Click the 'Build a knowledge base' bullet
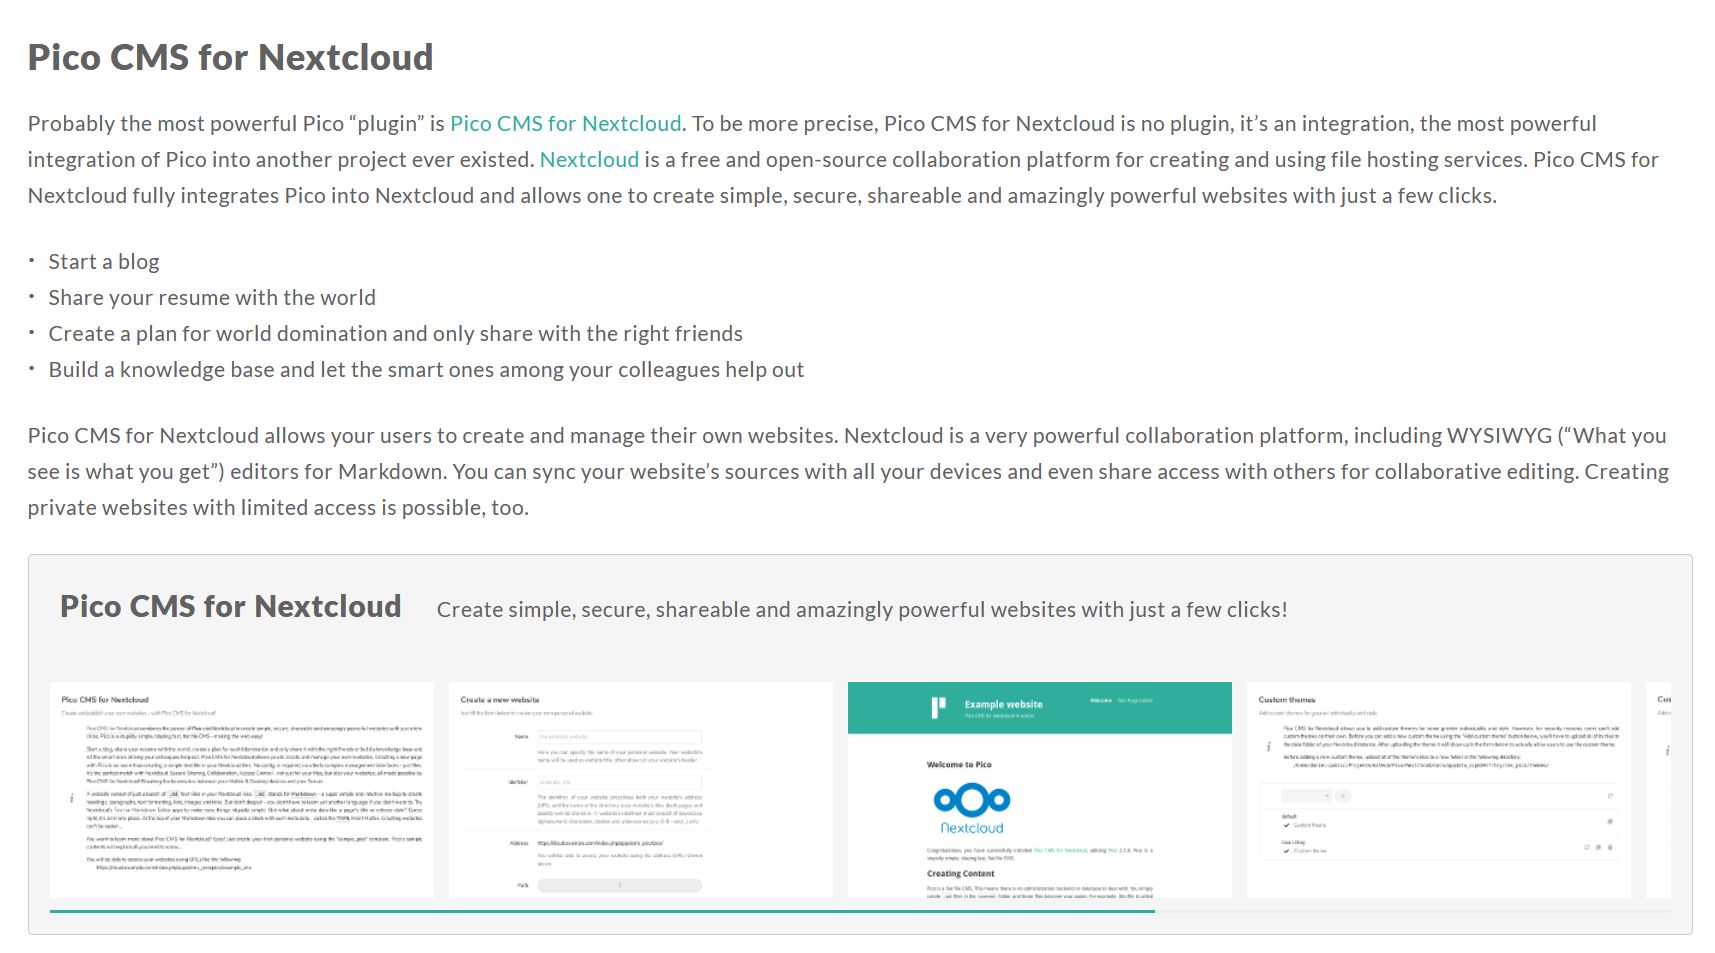1715x953 pixels. click(x=426, y=370)
